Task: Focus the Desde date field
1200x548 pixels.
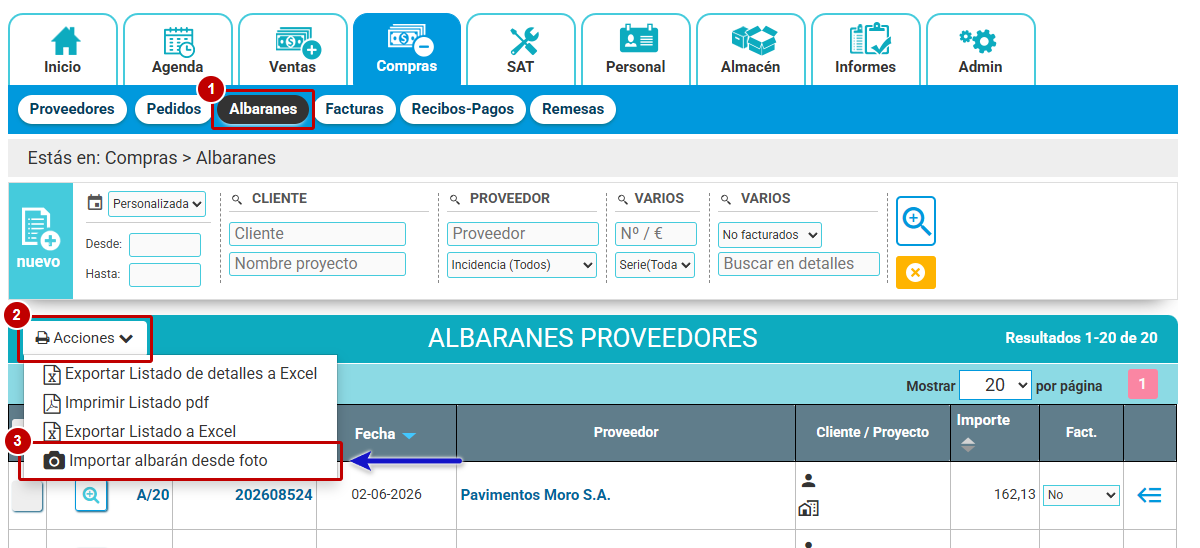Action: 165,244
